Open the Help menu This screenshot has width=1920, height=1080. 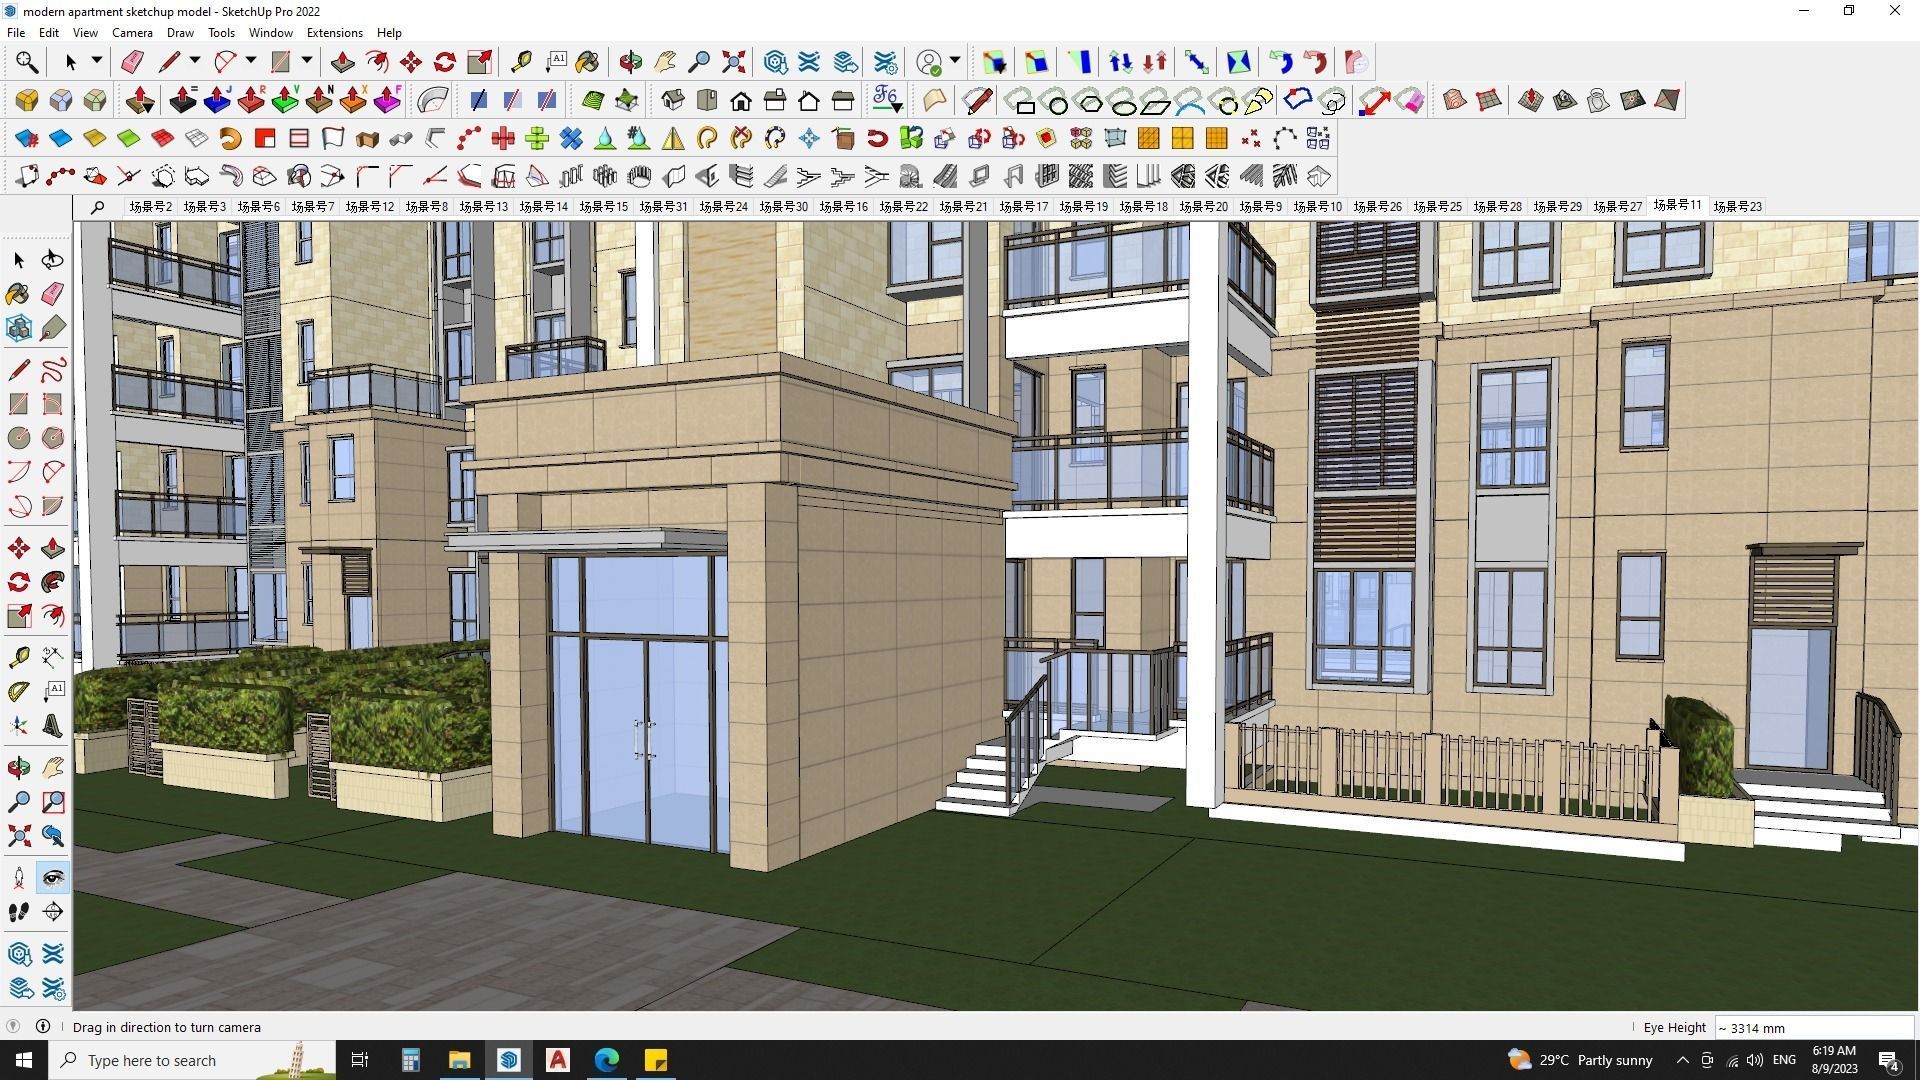389,33
